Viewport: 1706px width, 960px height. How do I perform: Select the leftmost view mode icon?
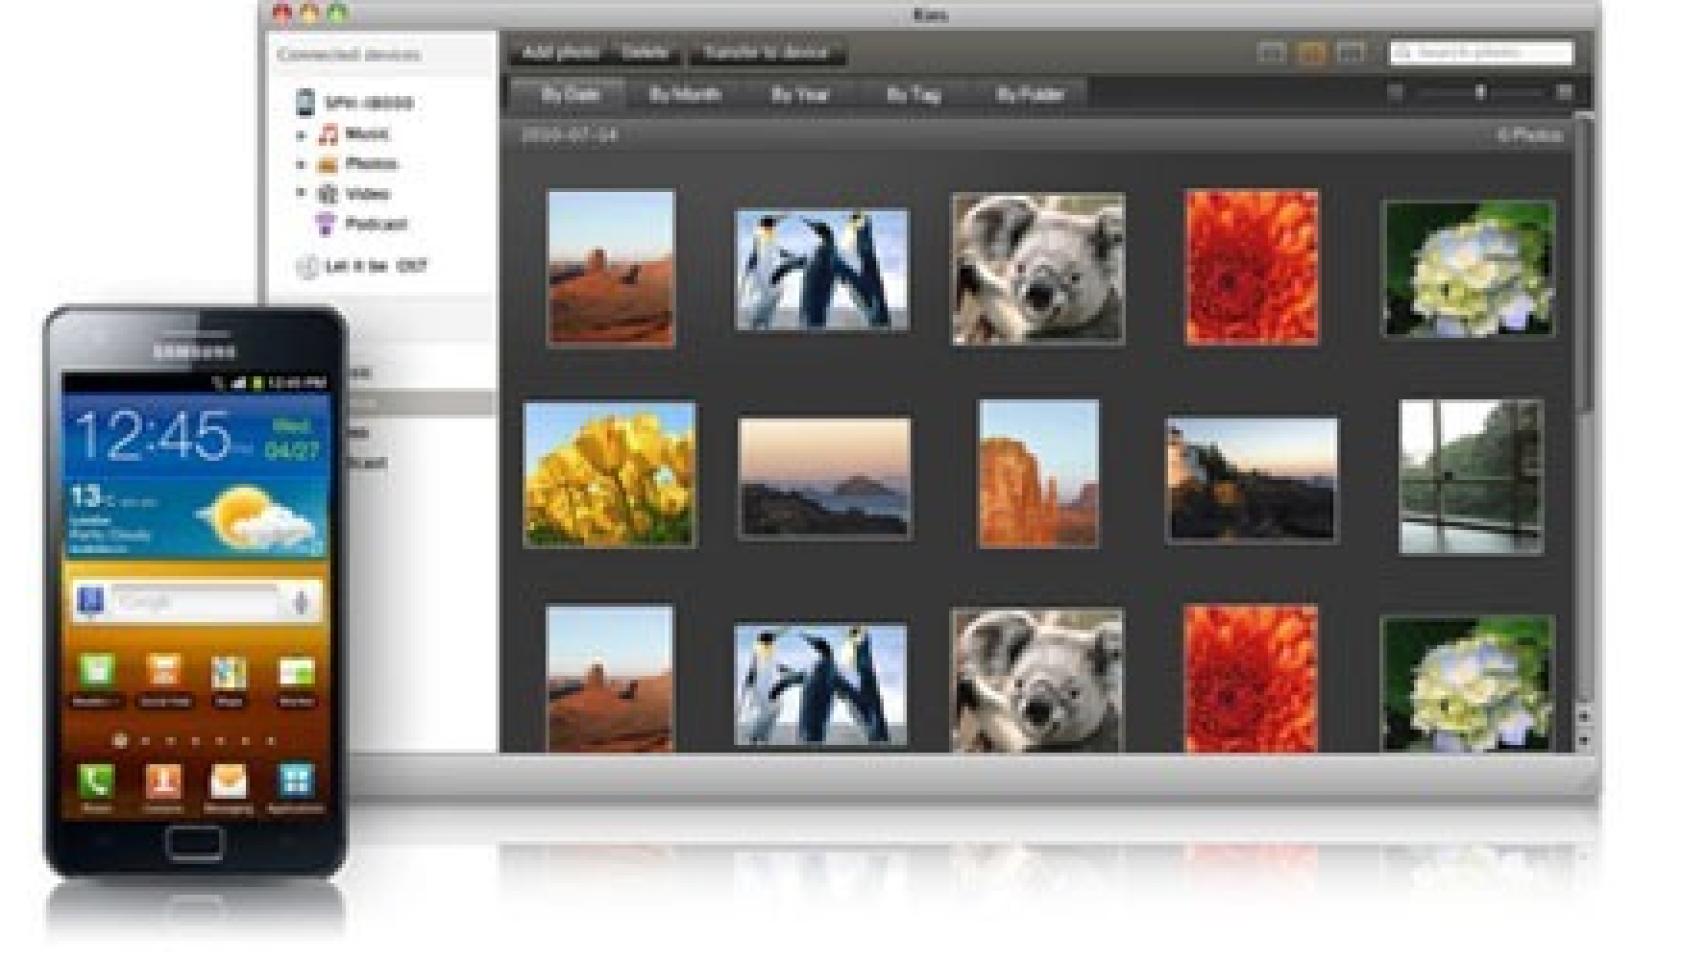1271,52
